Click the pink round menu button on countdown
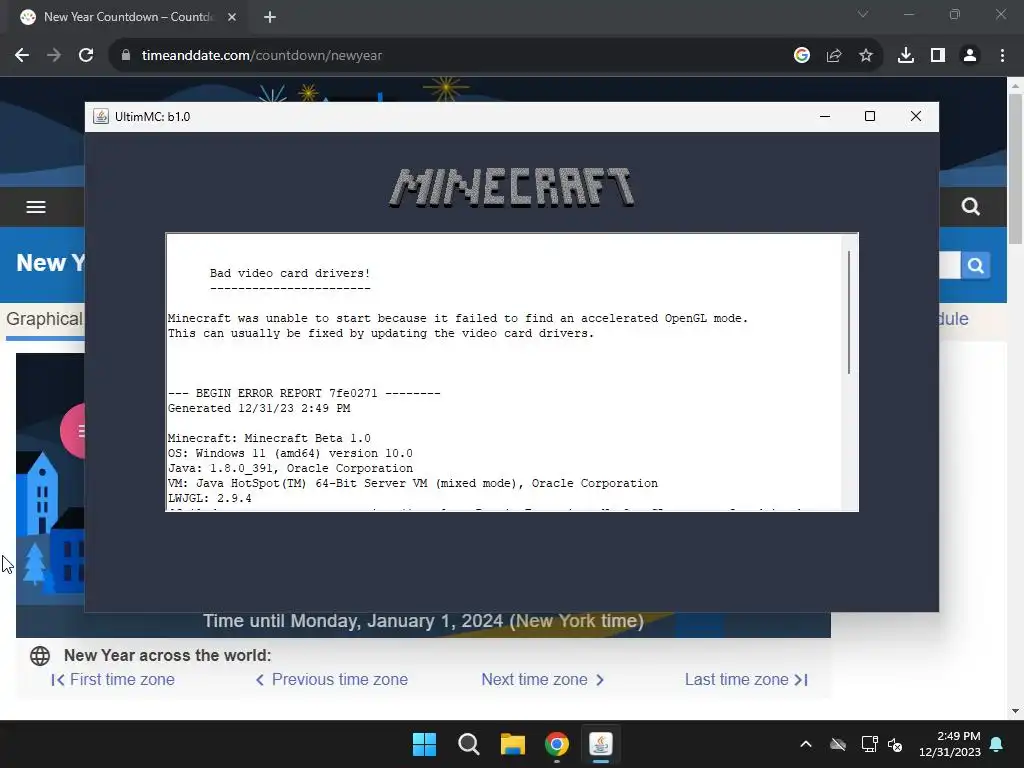1024x768 pixels. (x=72, y=431)
